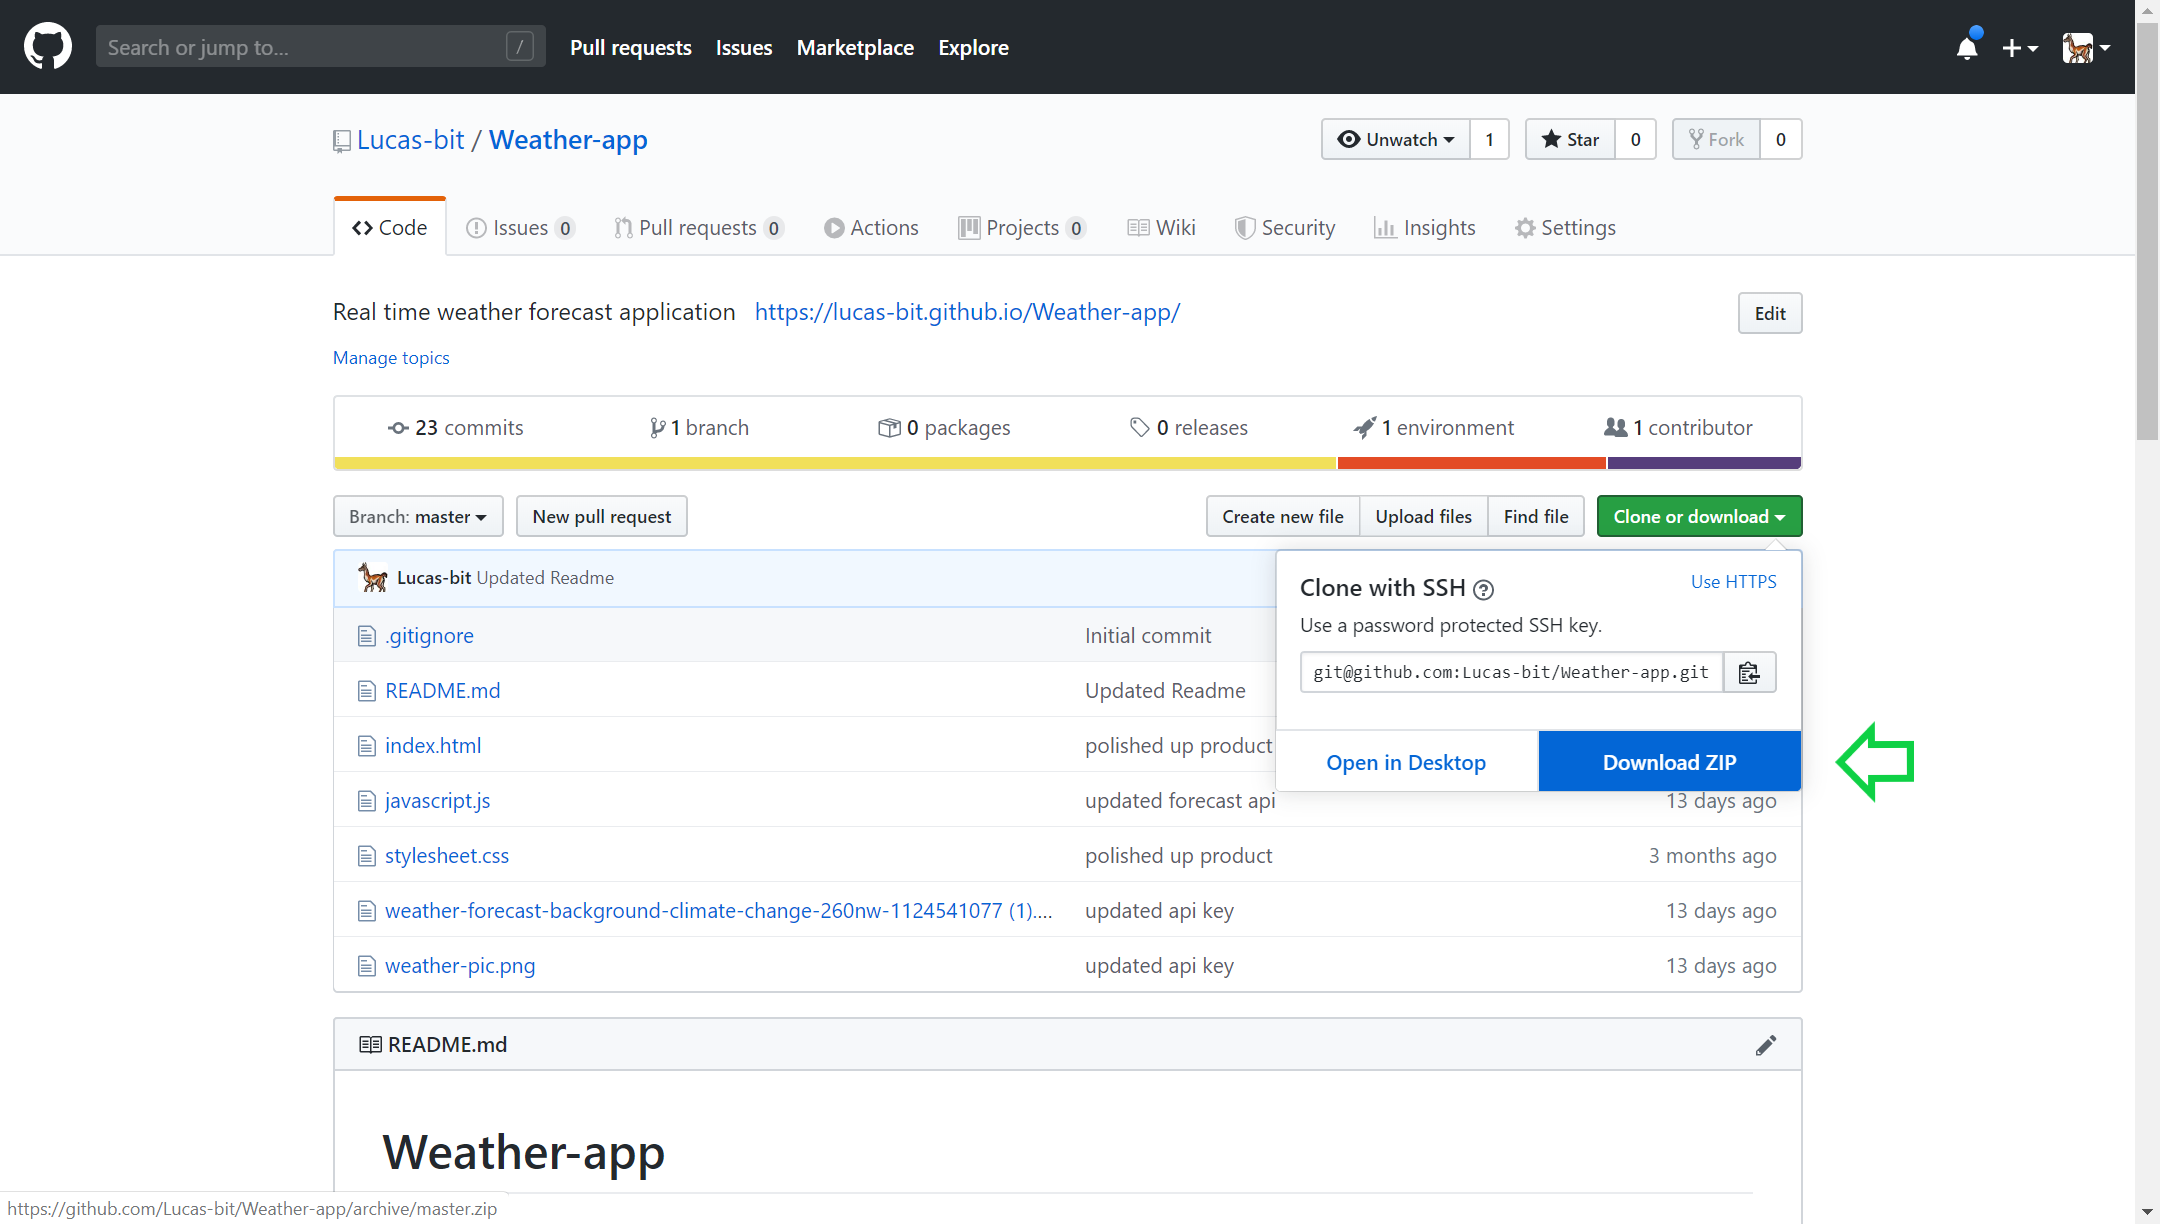Viewport: 2160px width, 1224px height.
Task: Click Upload files
Action: tap(1424, 516)
